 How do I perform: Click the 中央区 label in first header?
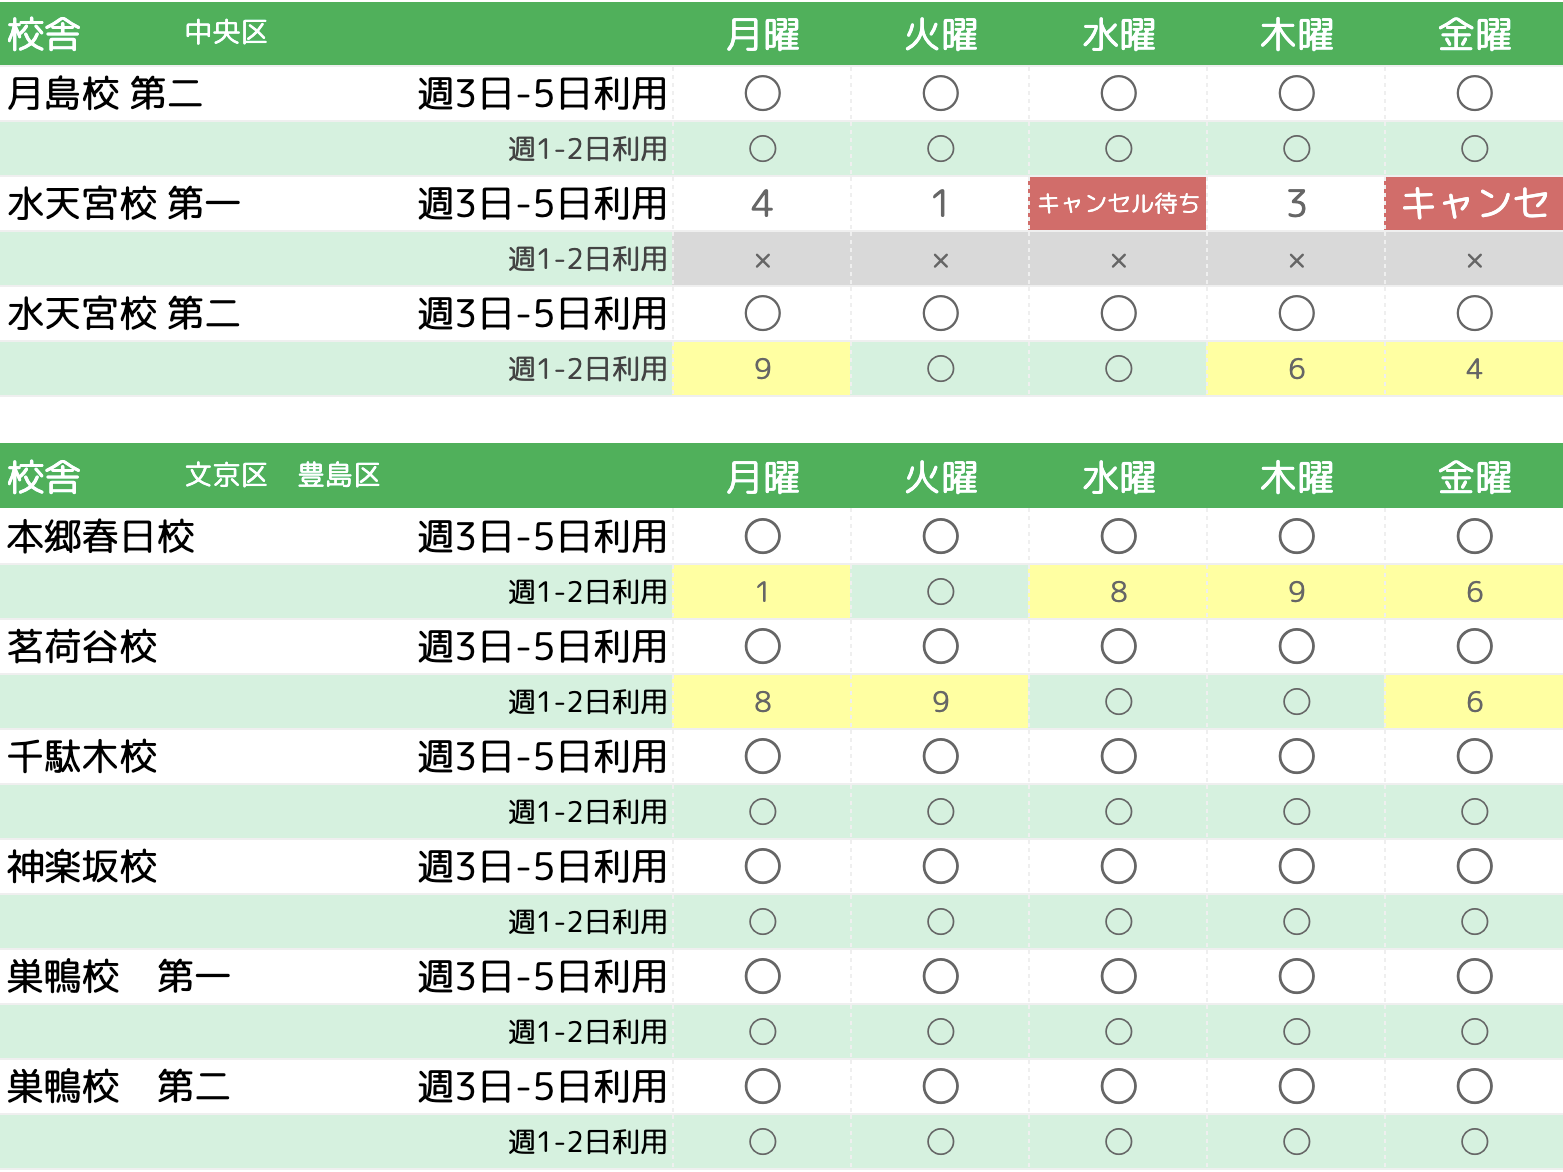click(226, 33)
